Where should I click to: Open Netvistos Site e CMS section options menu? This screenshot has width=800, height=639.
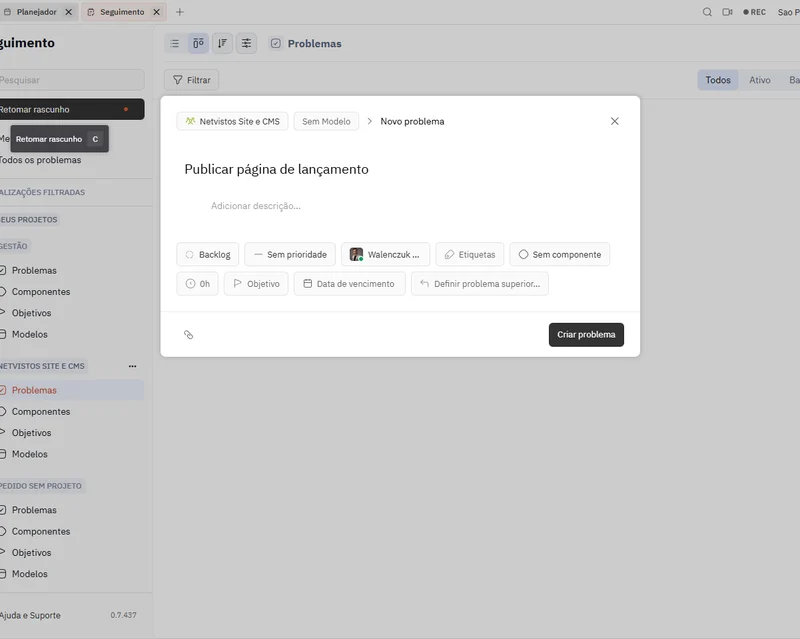tap(133, 366)
